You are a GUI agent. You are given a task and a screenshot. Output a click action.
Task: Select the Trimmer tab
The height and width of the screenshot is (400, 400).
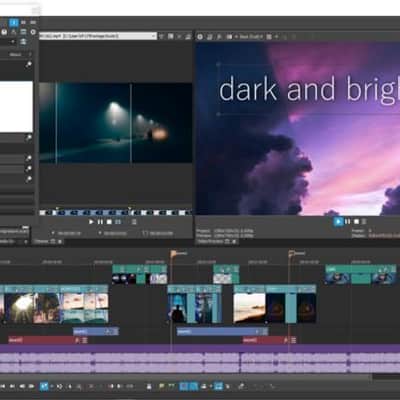(x=41, y=241)
